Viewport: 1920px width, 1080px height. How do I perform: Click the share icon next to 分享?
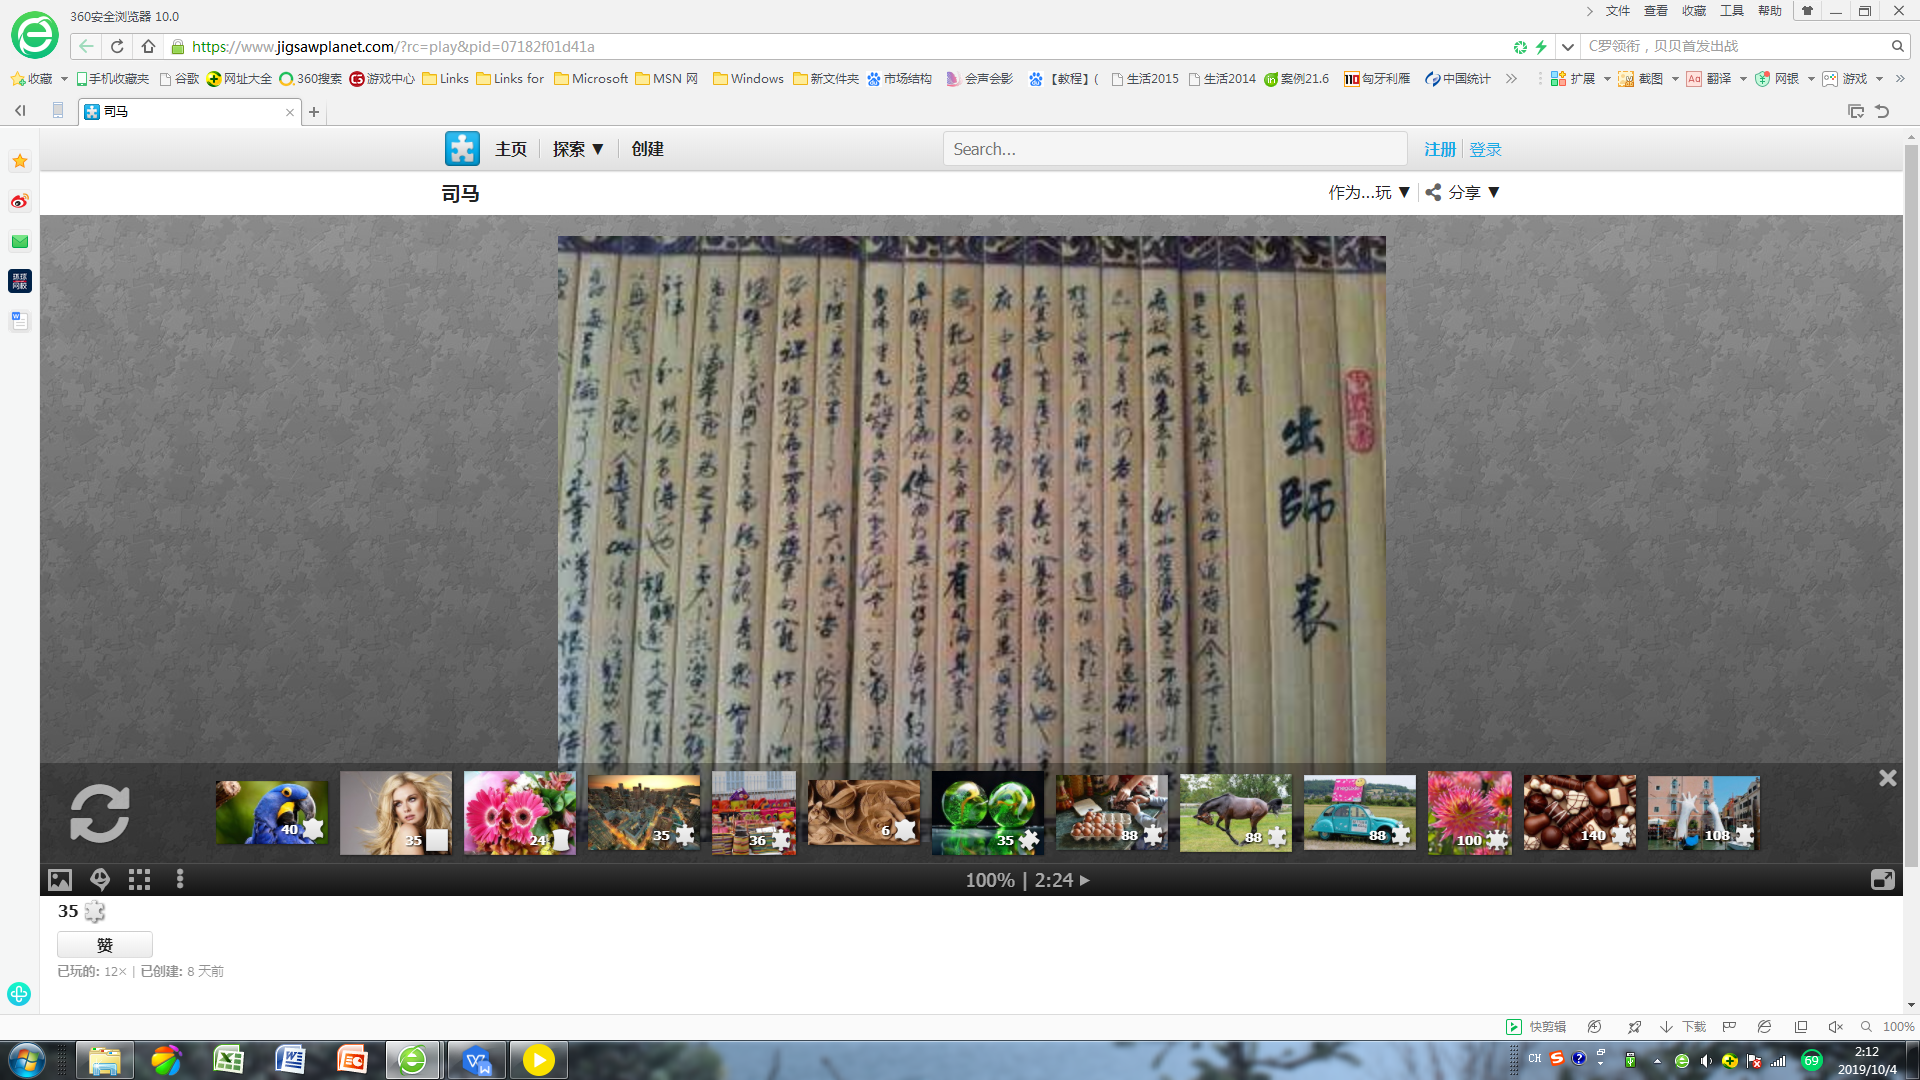pyautogui.click(x=1433, y=192)
